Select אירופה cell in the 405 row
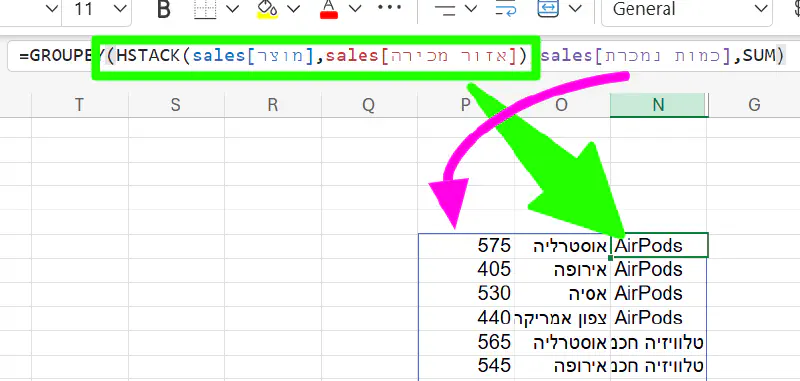The width and height of the screenshot is (800, 381). pyautogui.click(x=562, y=269)
